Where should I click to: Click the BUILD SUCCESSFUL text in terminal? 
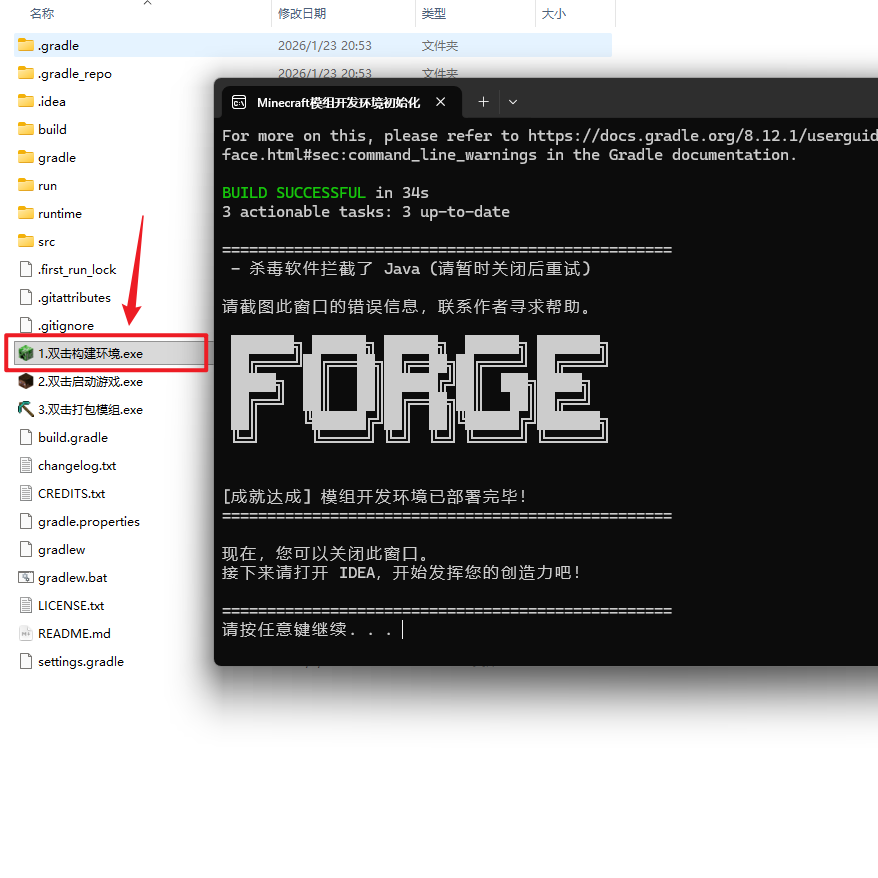click(293, 193)
